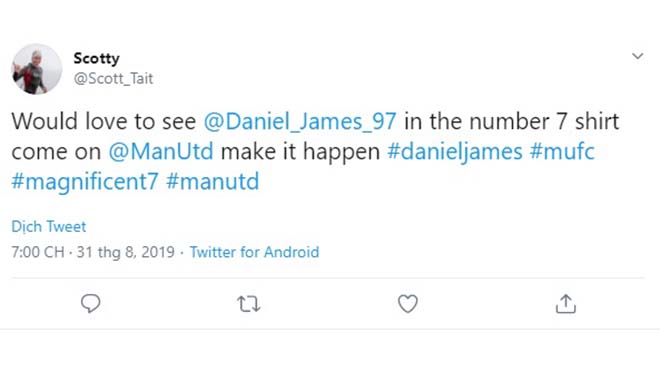Click the "make it happen" tweet text
The height and width of the screenshot is (371, 660).
300,152
